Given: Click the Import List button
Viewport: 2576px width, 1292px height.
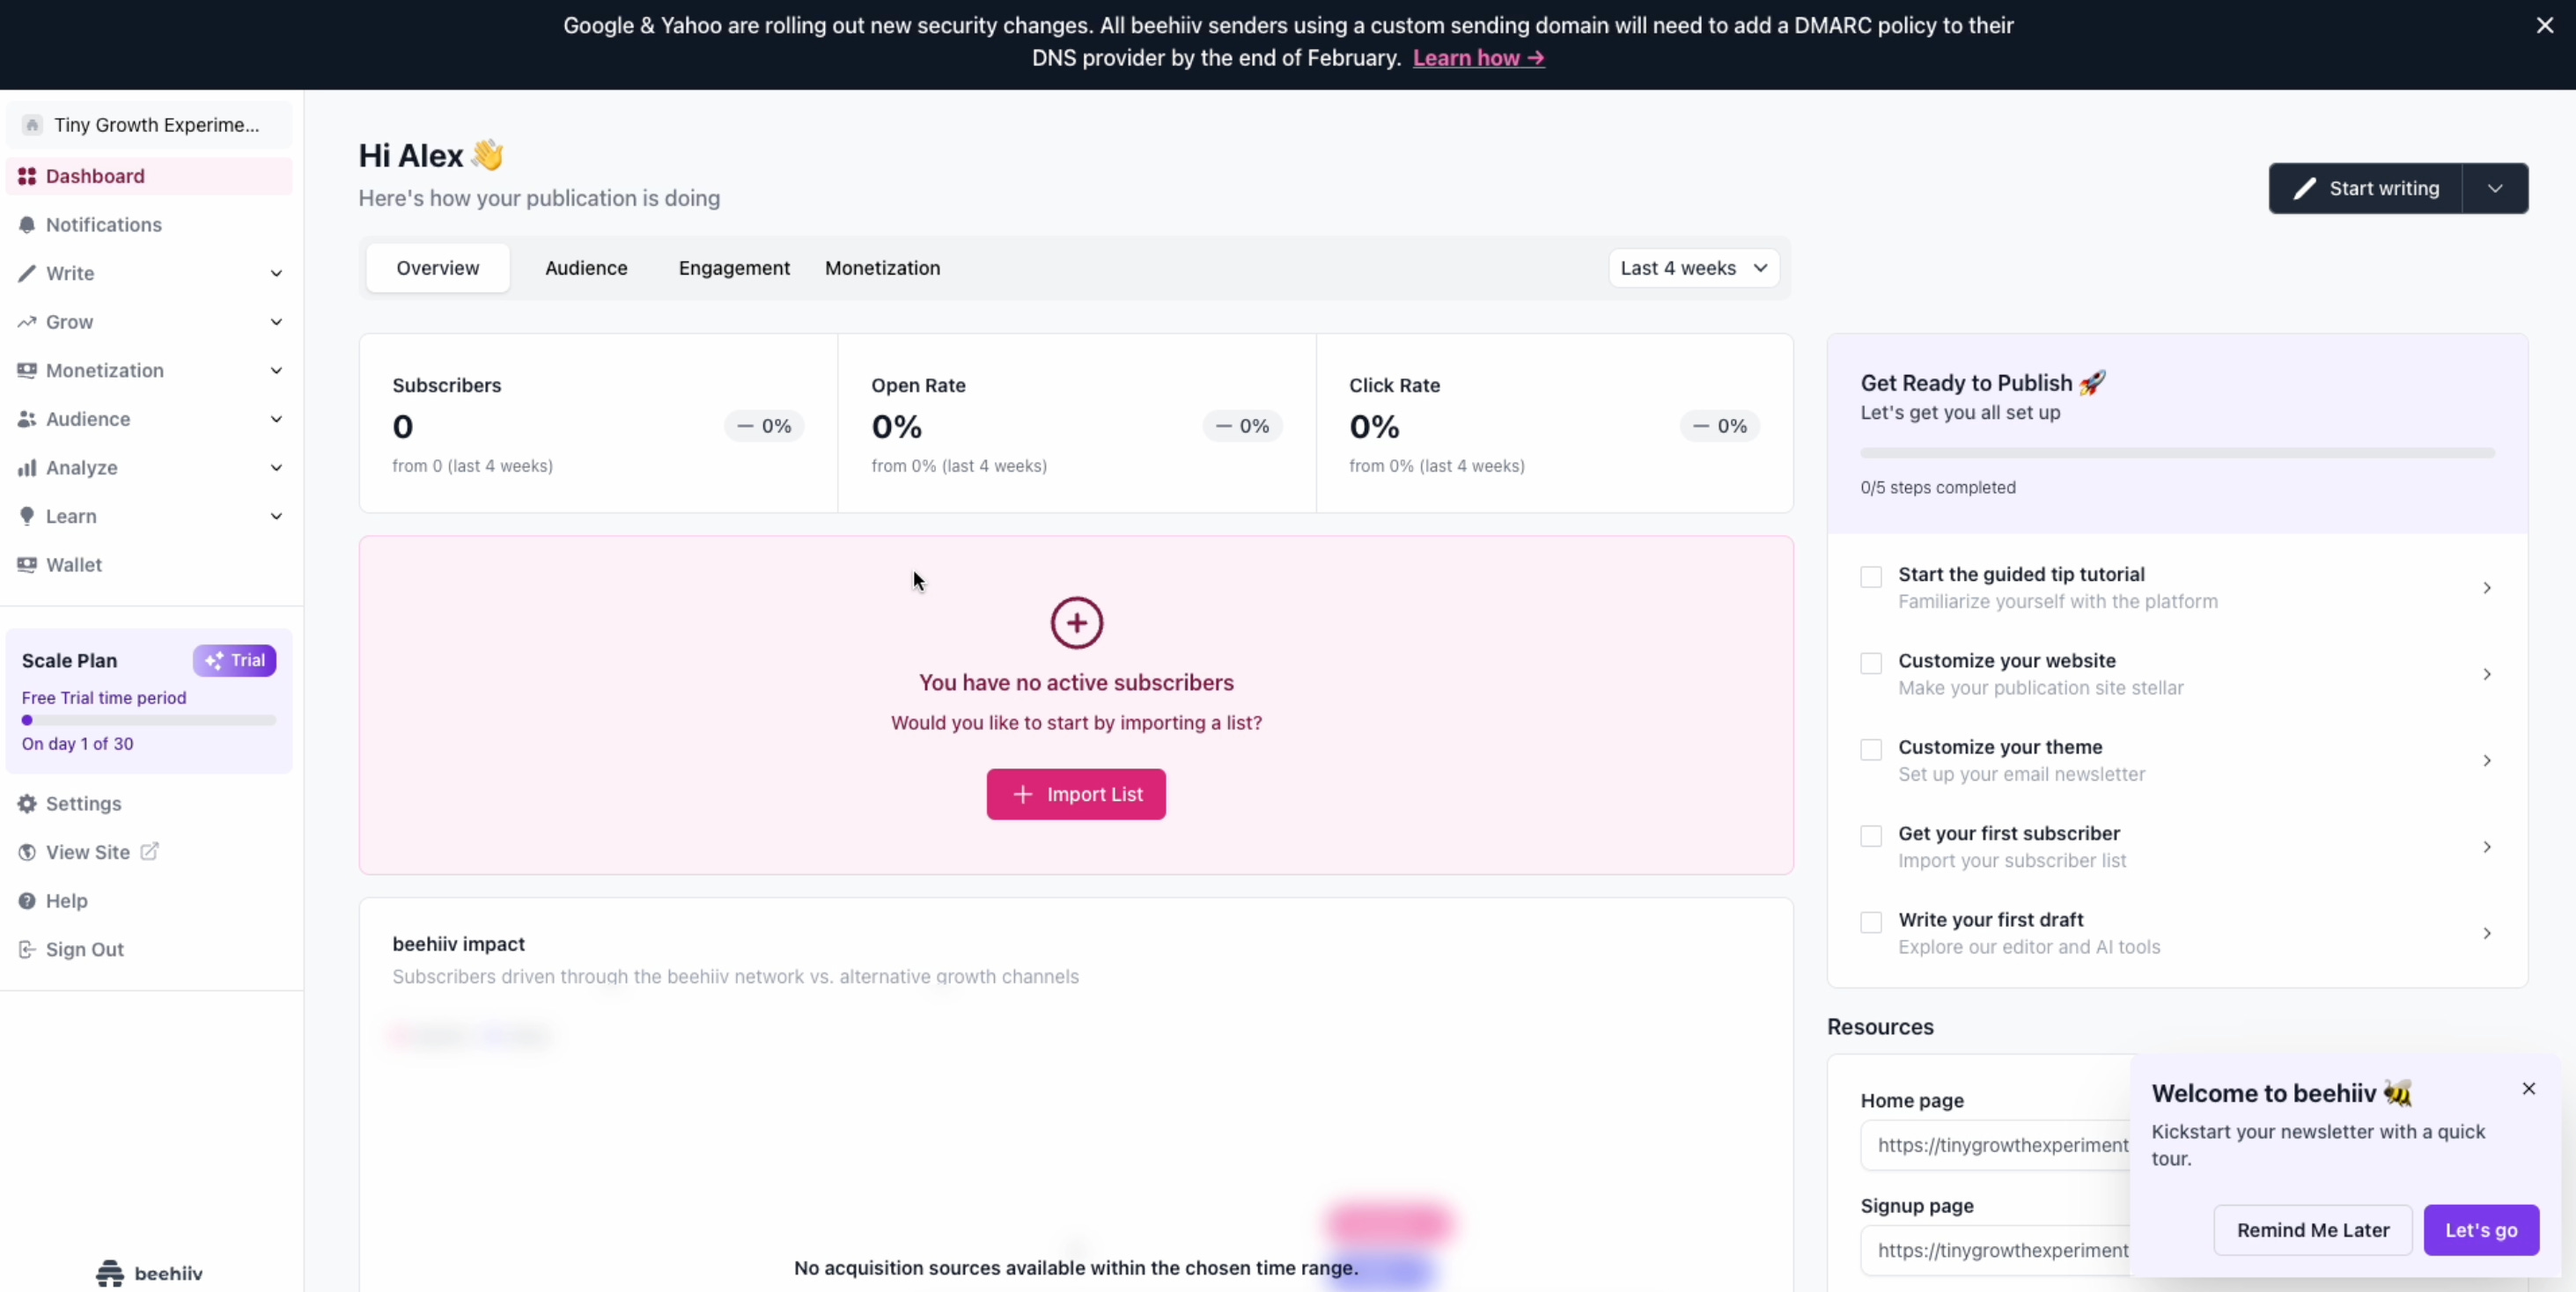Looking at the screenshot, I should pyautogui.click(x=1076, y=794).
